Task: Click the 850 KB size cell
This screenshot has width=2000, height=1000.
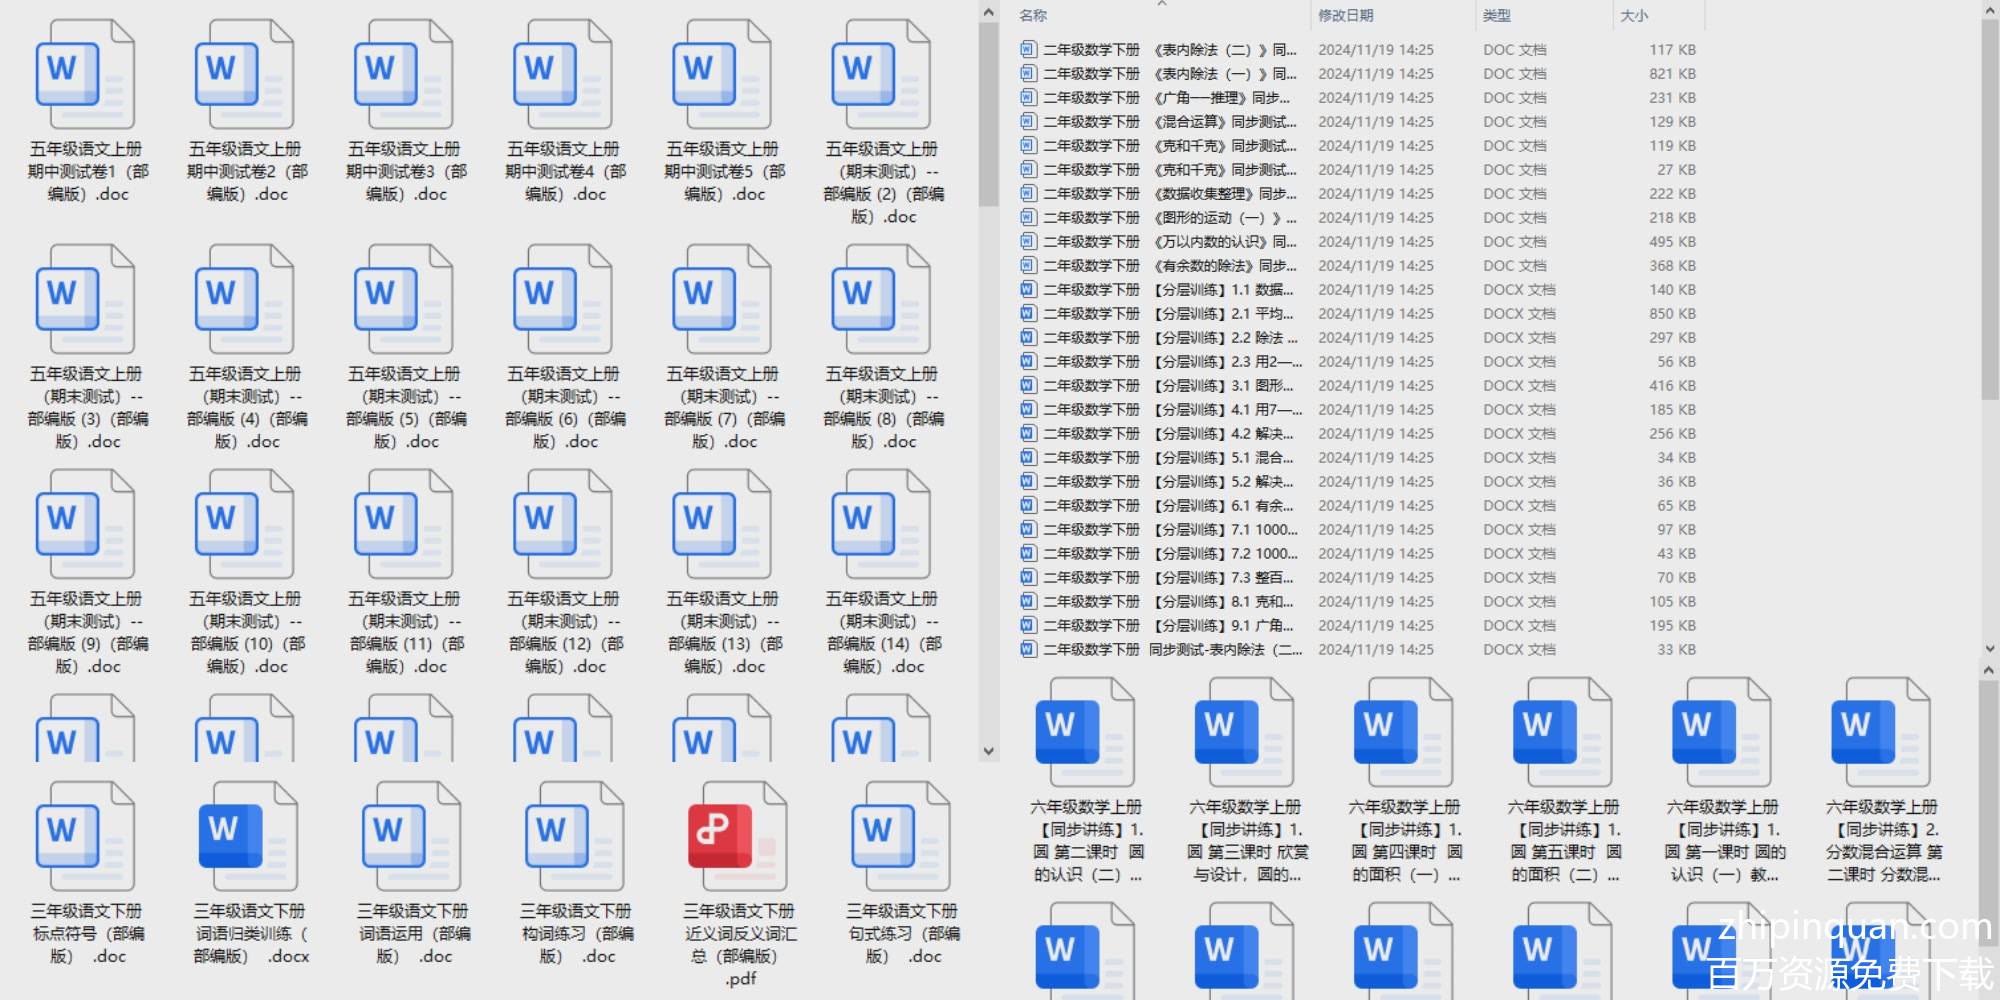Action: [x=1672, y=313]
